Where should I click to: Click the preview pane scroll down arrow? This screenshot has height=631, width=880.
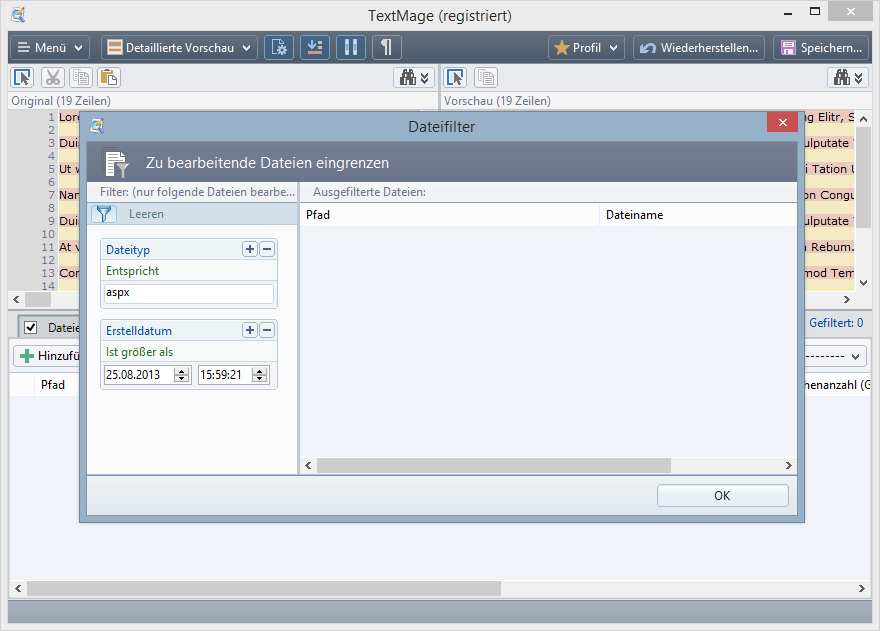point(864,283)
